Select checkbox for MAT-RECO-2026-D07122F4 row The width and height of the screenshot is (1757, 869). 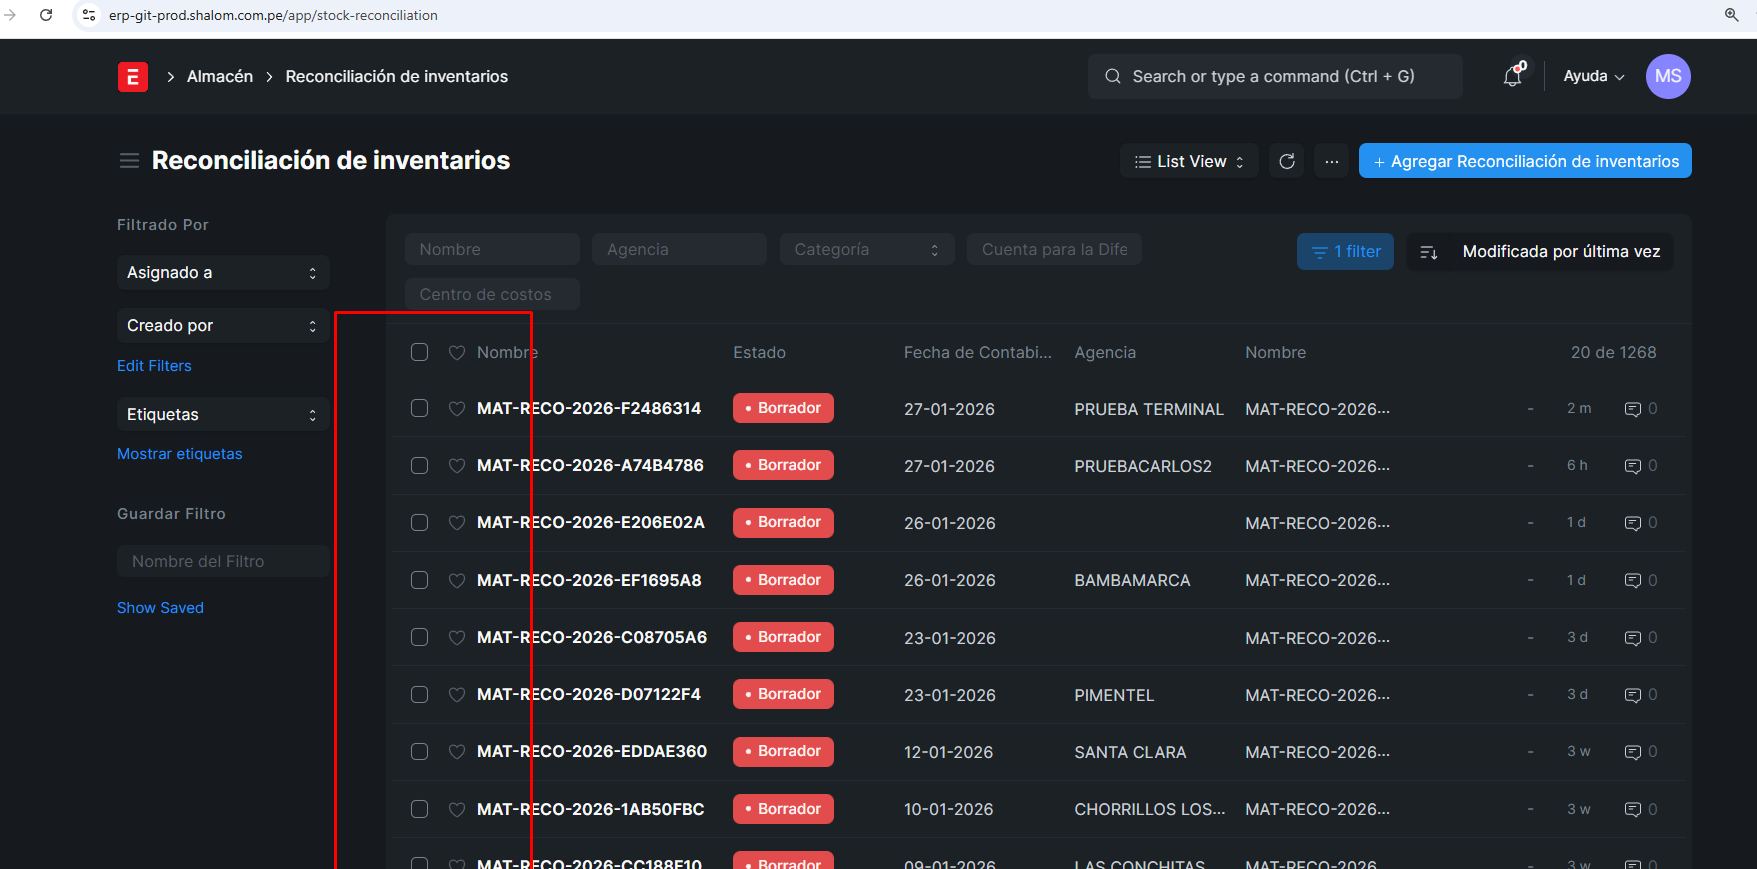point(420,694)
